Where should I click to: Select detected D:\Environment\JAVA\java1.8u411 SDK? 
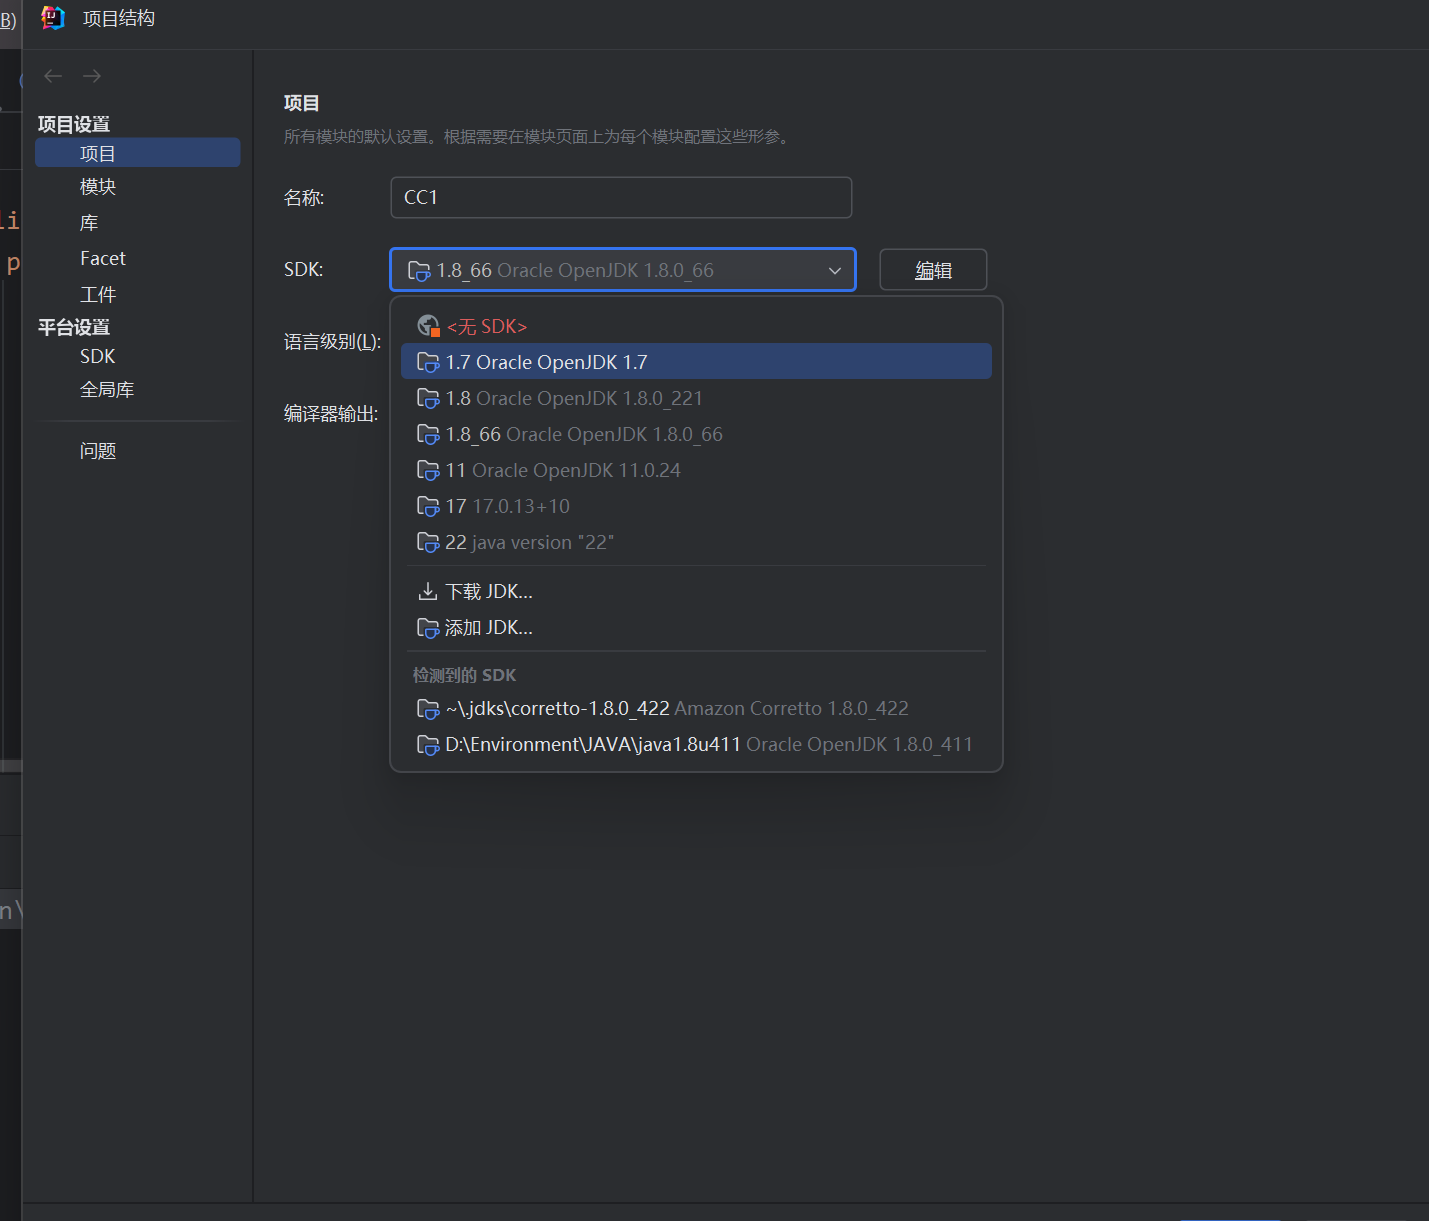[696, 745]
